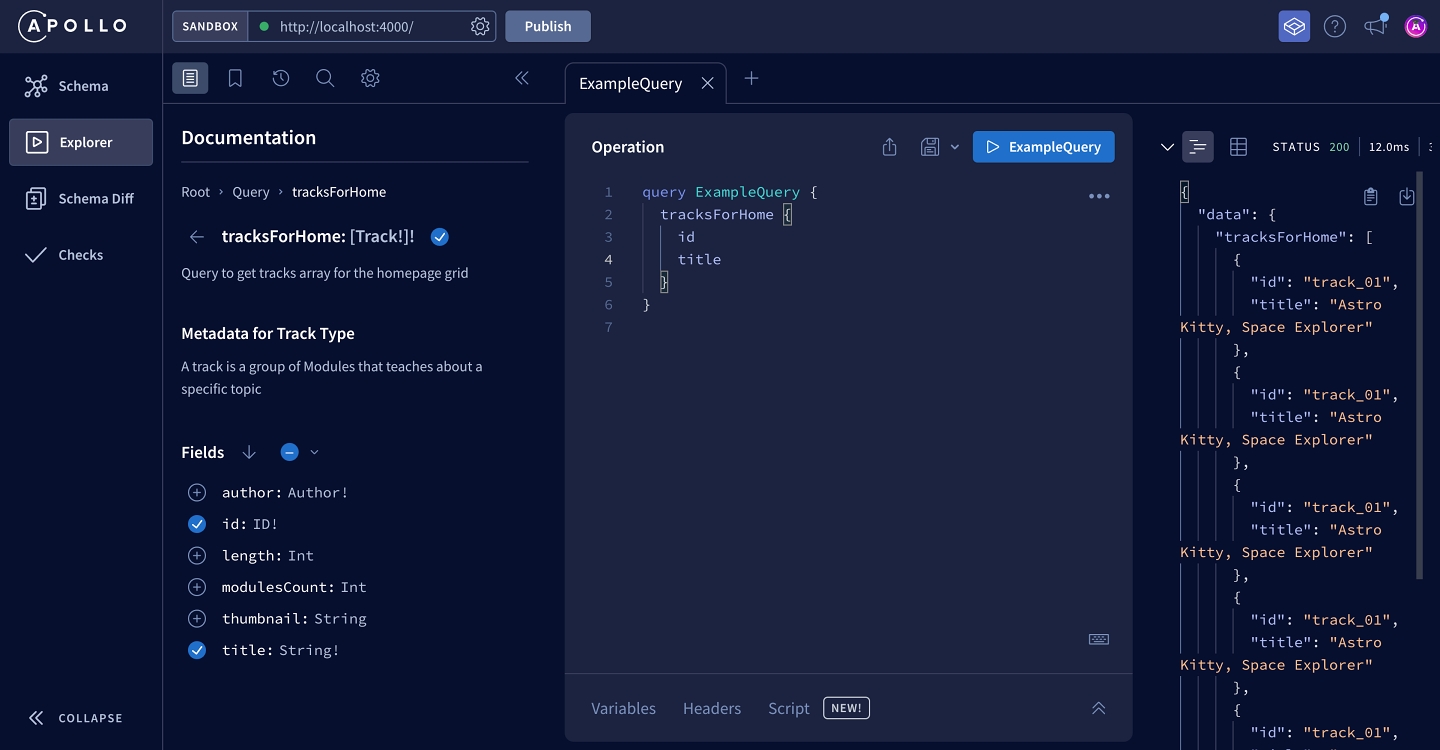The width and height of the screenshot is (1440, 750).
Task: Click the search magnifier icon
Action: point(325,78)
